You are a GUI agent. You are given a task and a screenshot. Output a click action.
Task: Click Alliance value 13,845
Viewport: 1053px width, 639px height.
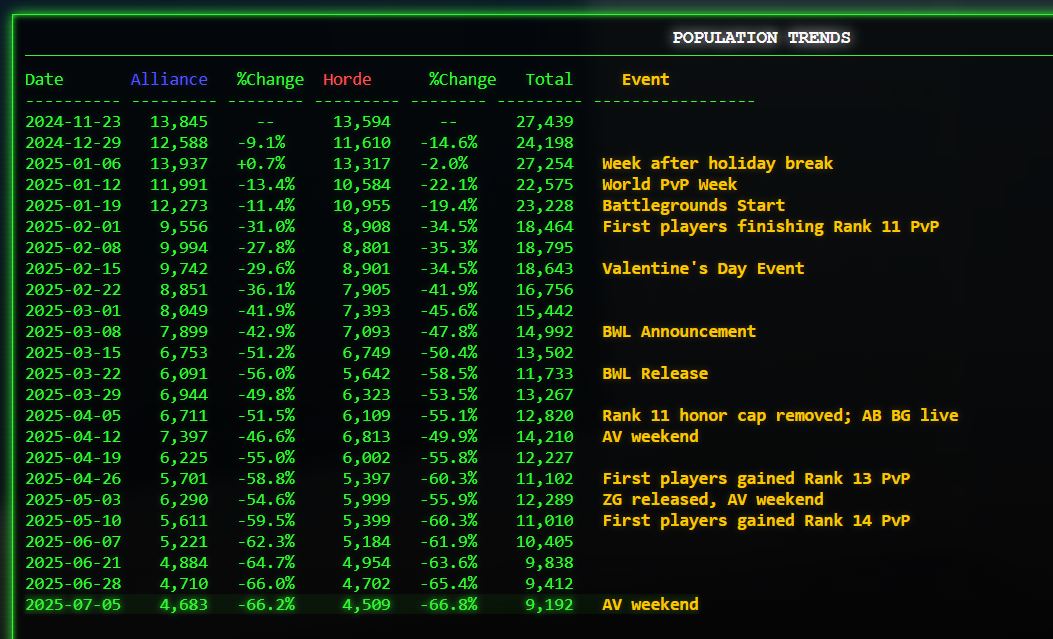click(x=179, y=121)
